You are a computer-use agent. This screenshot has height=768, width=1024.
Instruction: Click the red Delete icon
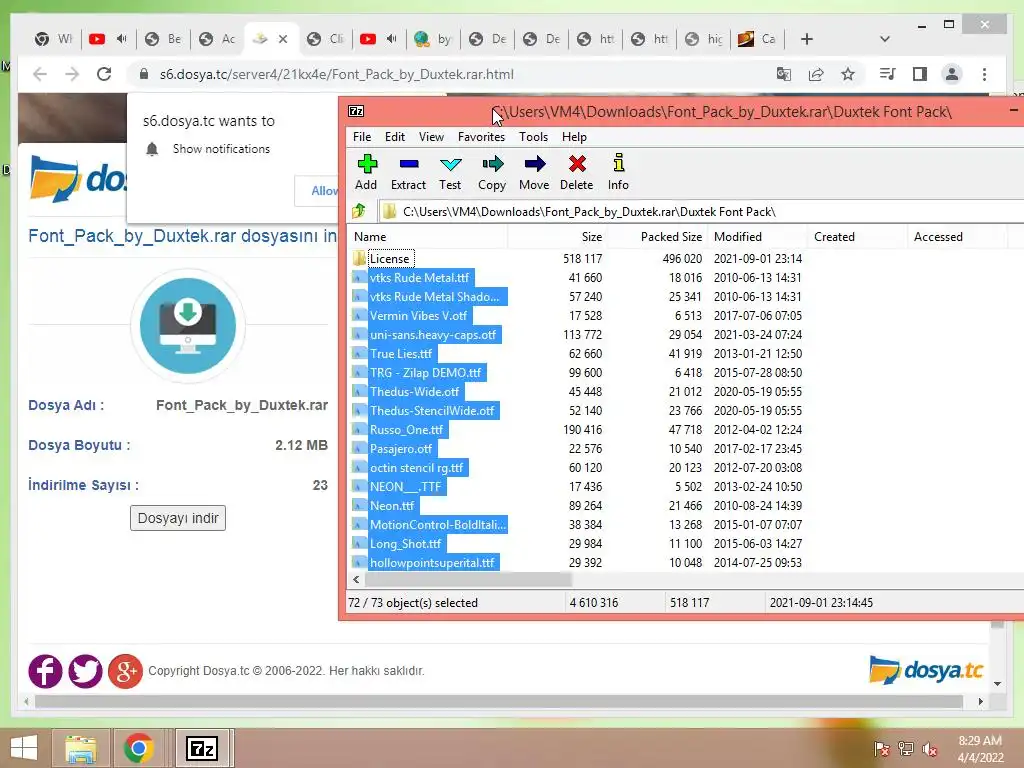(x=577, y=172)
